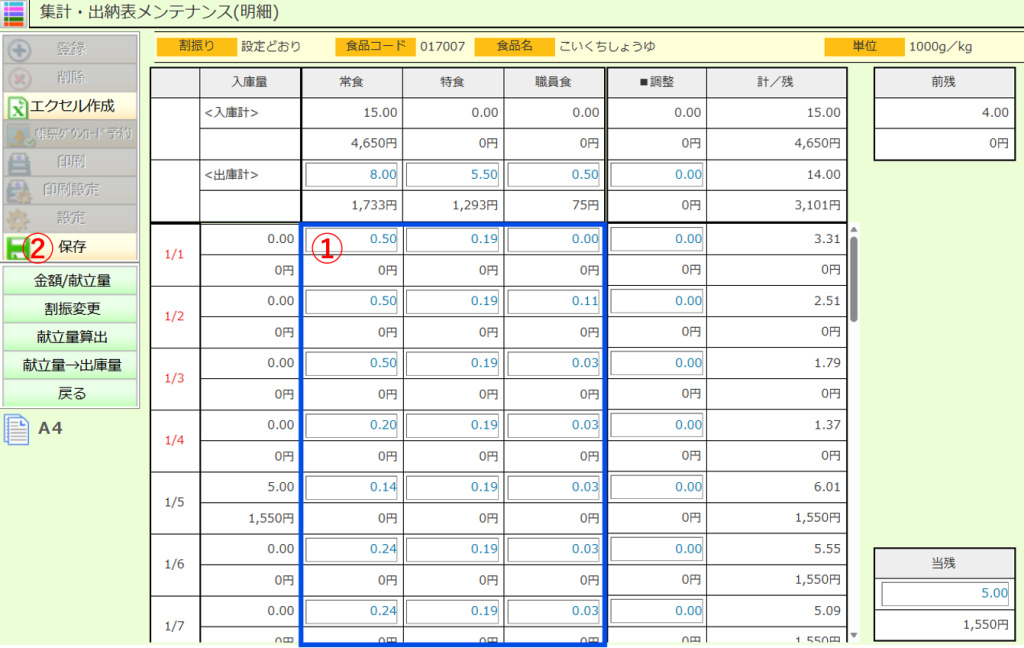Go back with the 戻る button
Screen dimensions: 1024x648
[71, 393]
